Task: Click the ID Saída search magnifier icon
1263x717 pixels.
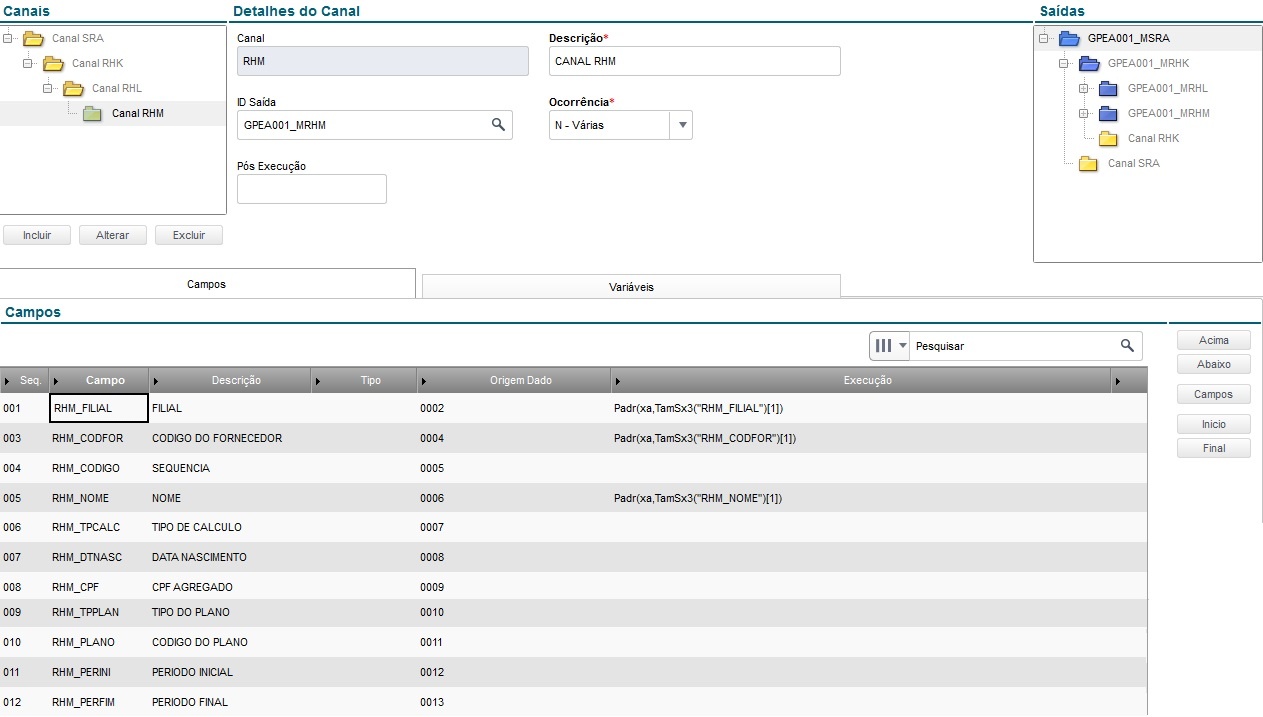Action: (x=497, y=125)
